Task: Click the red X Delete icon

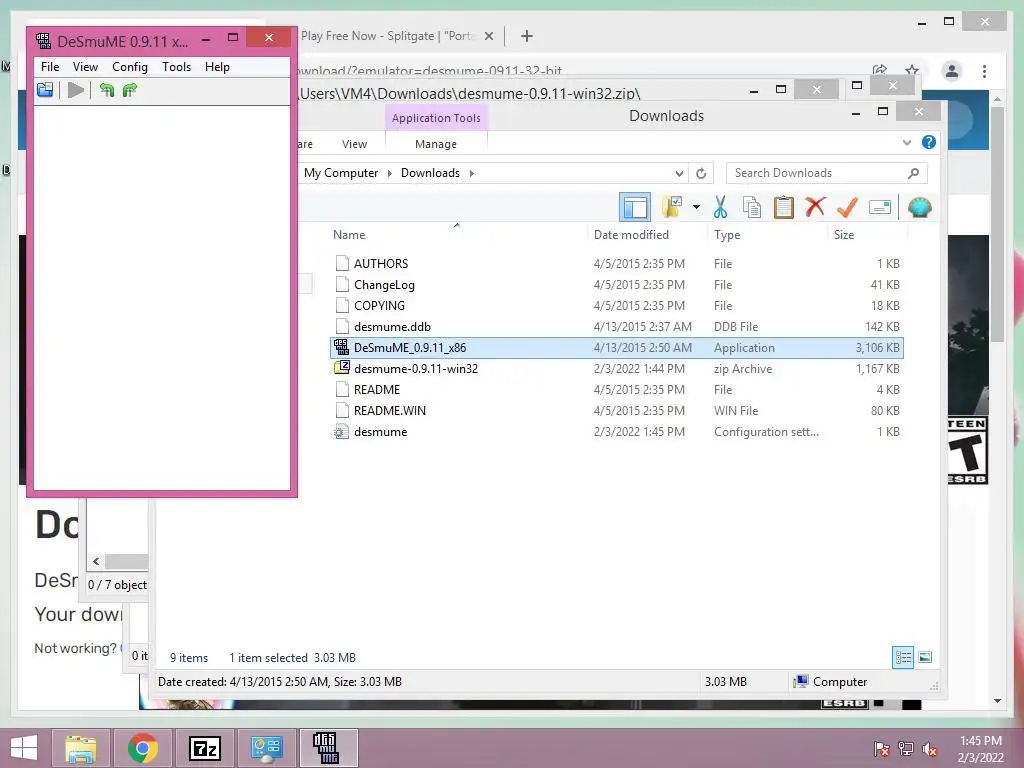Action: (815, 207)
